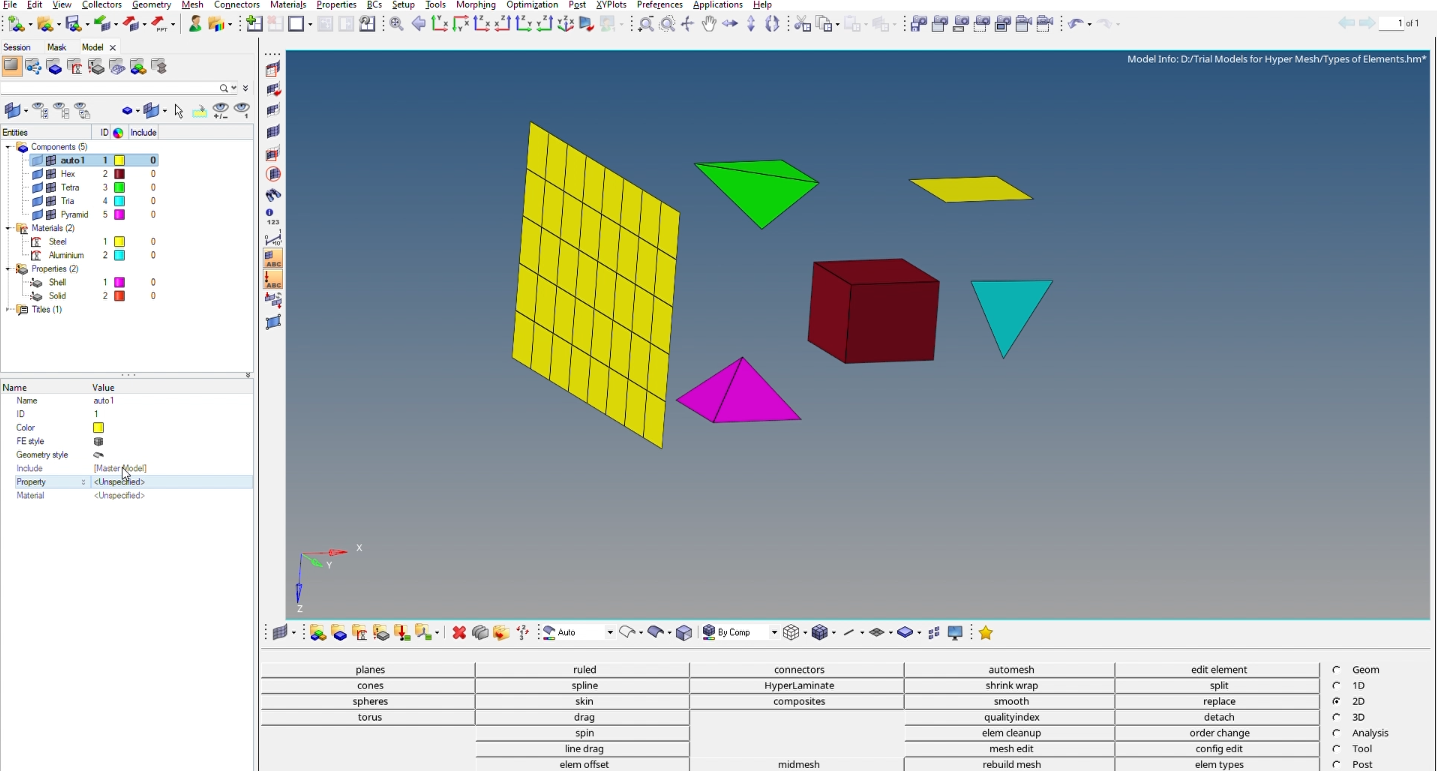Switch to the Geom radio option
Screen dimensions: 1437x771
[1337, 670]
